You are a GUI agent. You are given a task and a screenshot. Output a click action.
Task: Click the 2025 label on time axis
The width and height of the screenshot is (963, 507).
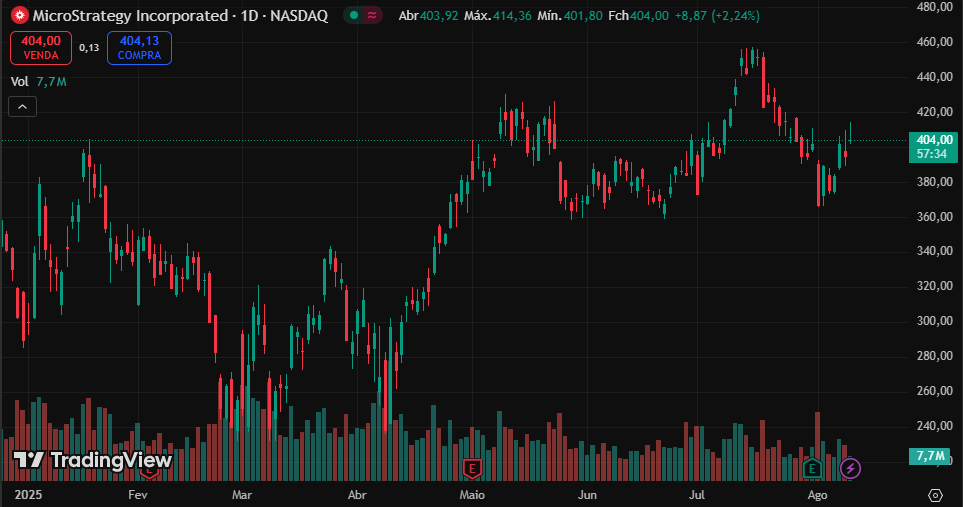(28, 495)
